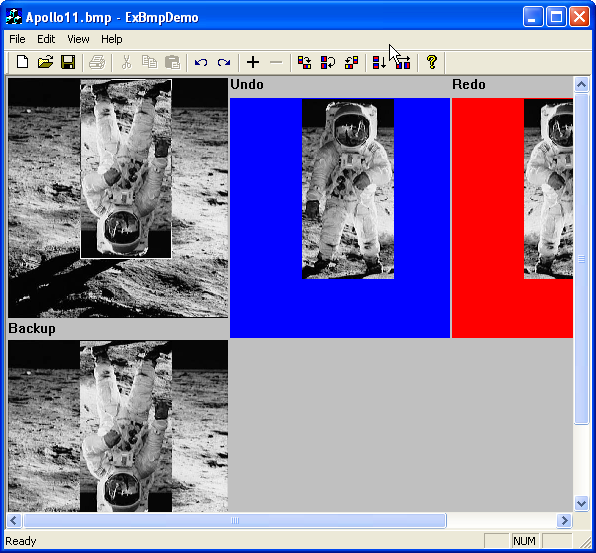Click the vertical scrollbar down arrow
The width and height of the screenshot is (596, 553).
[x=582, y=504]
